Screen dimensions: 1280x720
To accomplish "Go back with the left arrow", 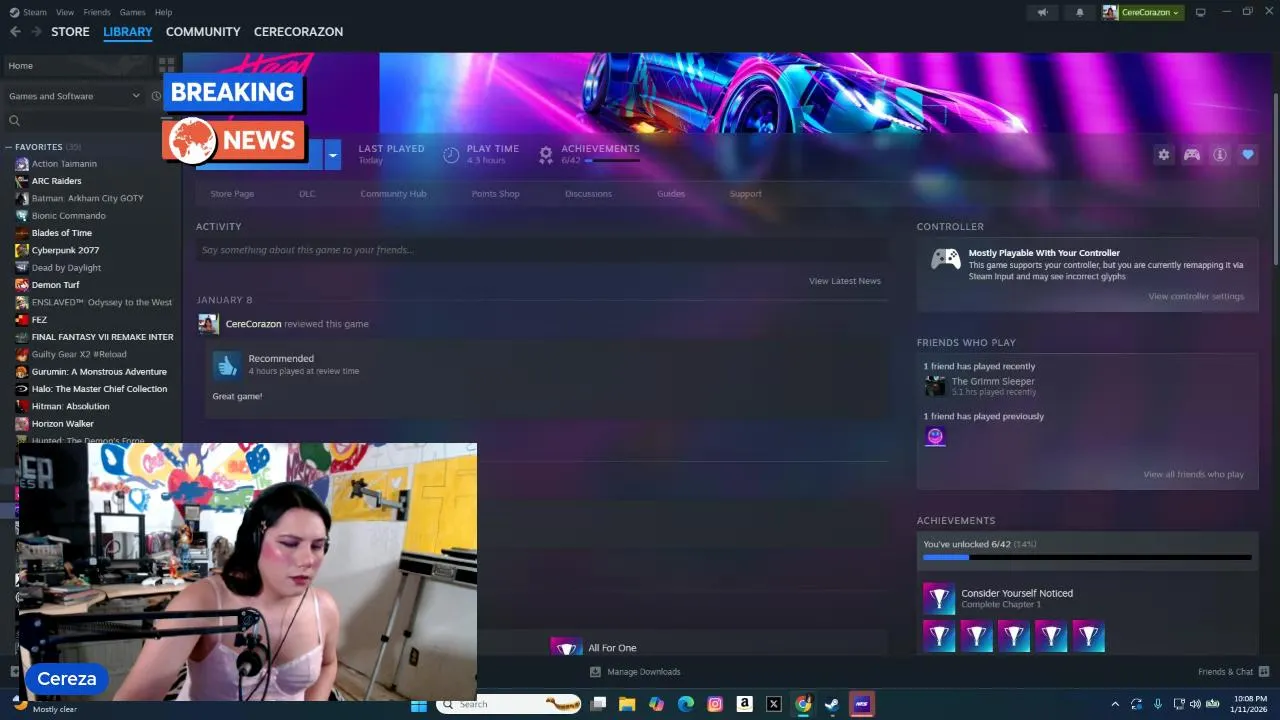I will [x=15, y=31].
